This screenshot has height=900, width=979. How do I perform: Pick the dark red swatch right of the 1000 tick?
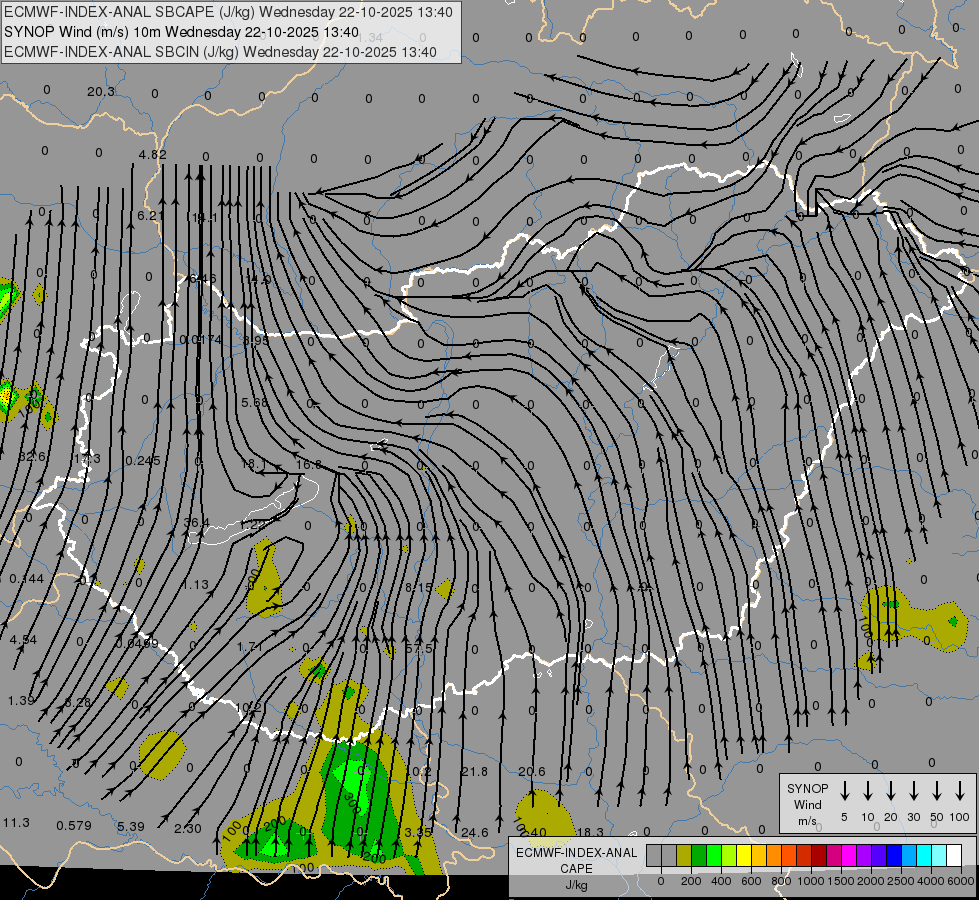tap(819, 855)
